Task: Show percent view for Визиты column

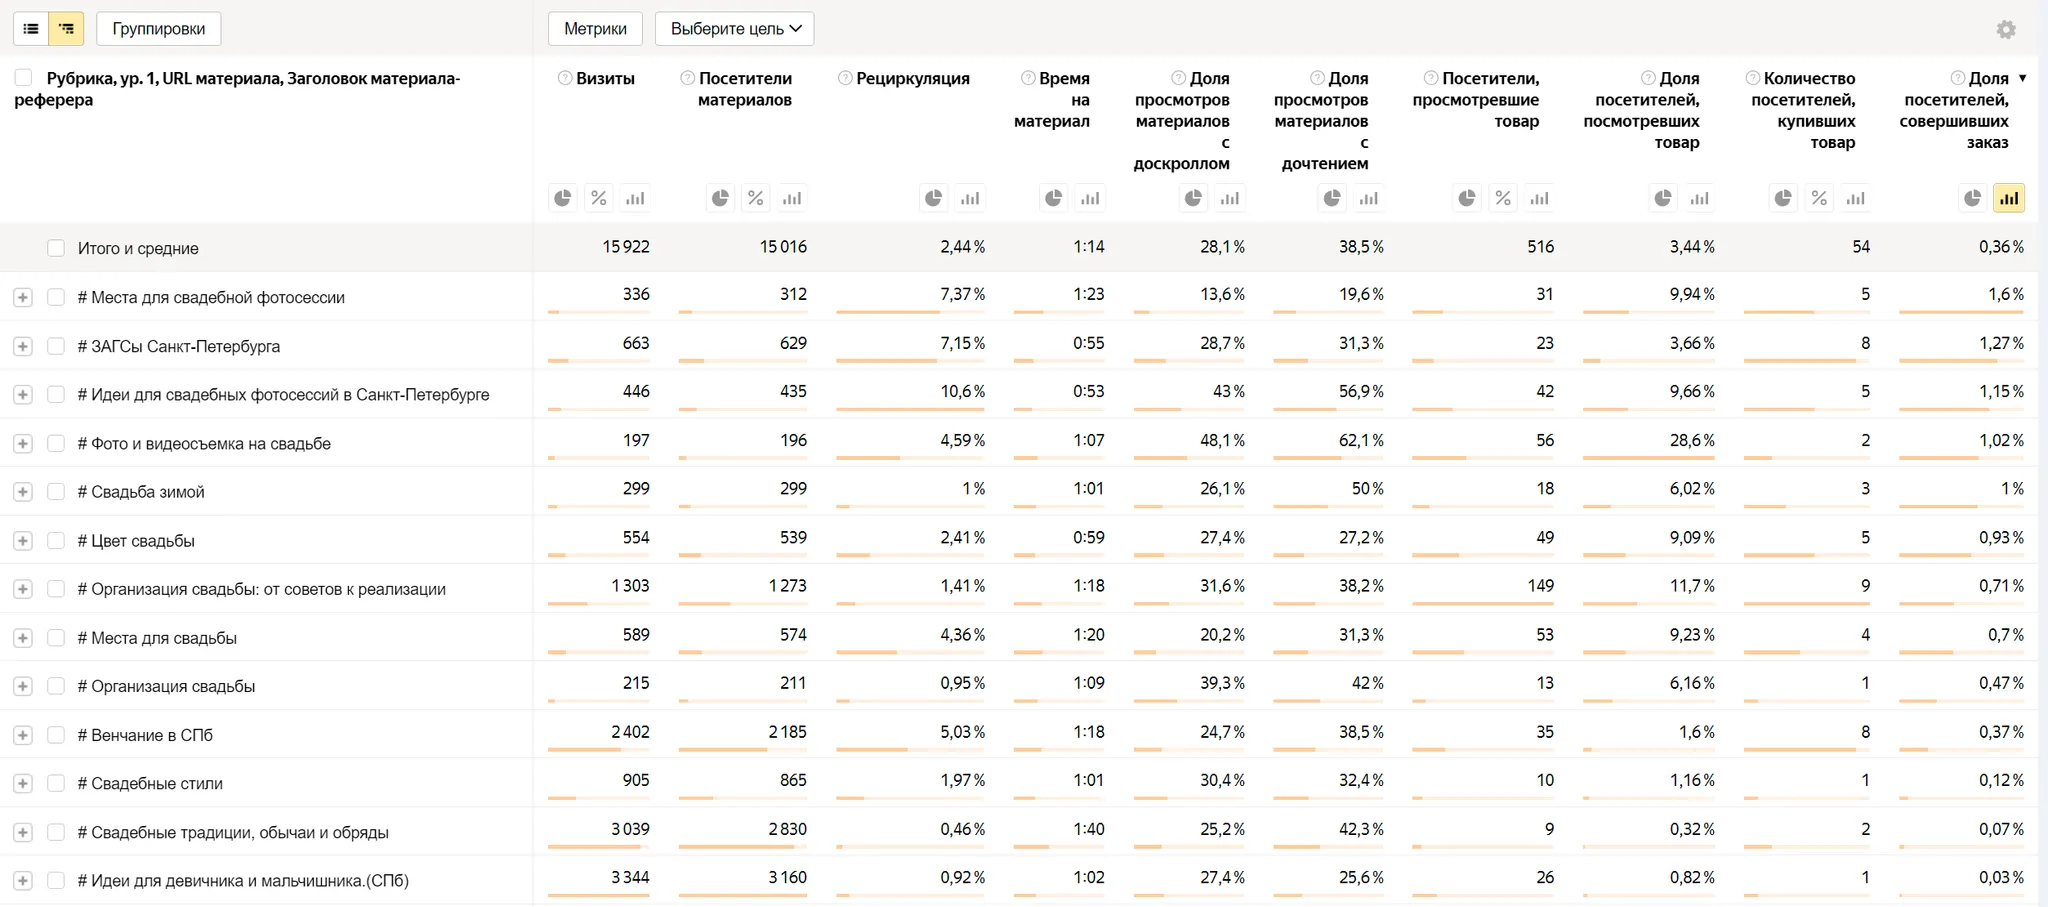Action: [599, 198]
